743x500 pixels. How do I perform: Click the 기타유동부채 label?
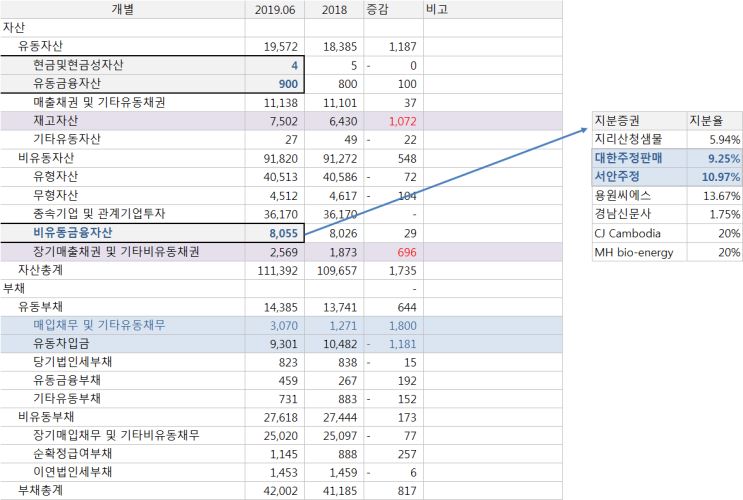67,399
